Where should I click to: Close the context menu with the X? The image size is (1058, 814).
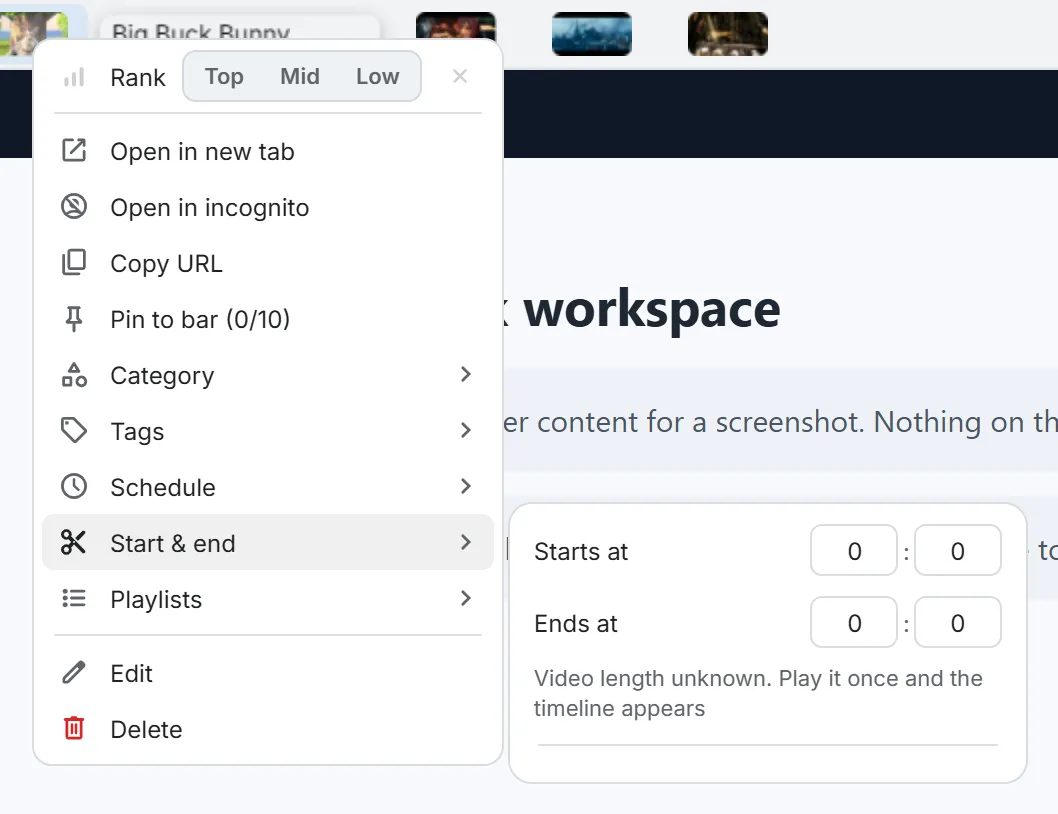pos(460,76)
